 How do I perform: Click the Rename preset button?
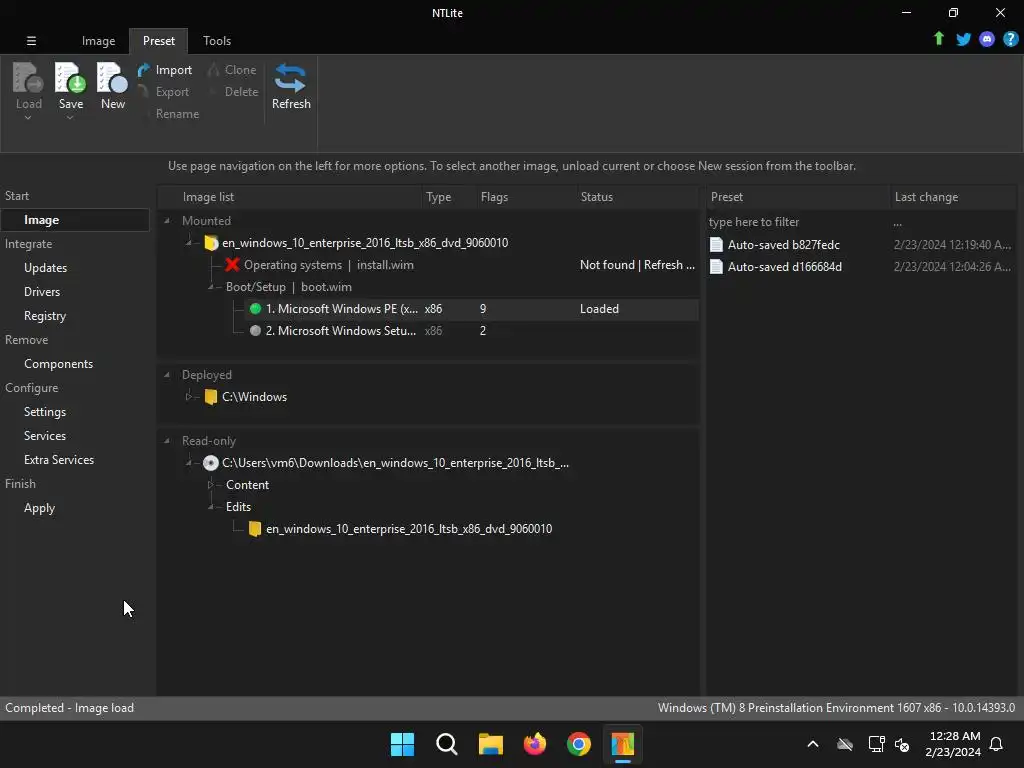(177, 114)
